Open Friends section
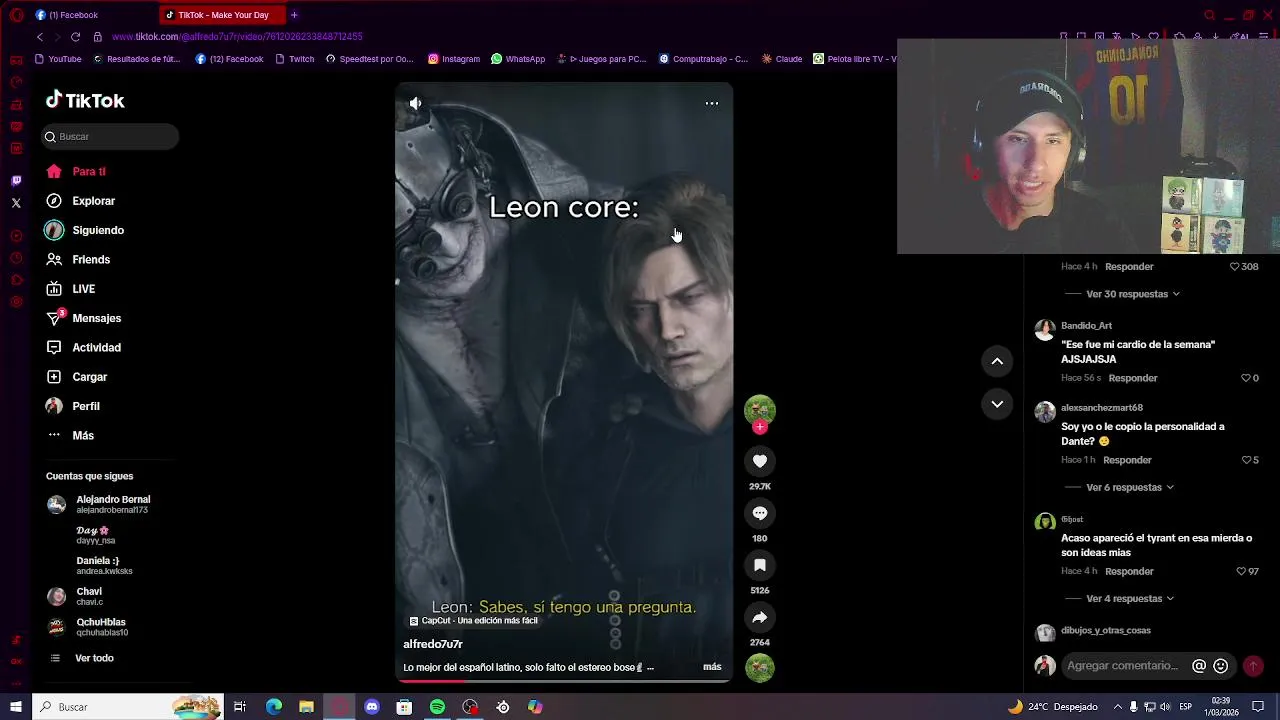The width and height of the screenshot is (1280, 720). [78, 259]
